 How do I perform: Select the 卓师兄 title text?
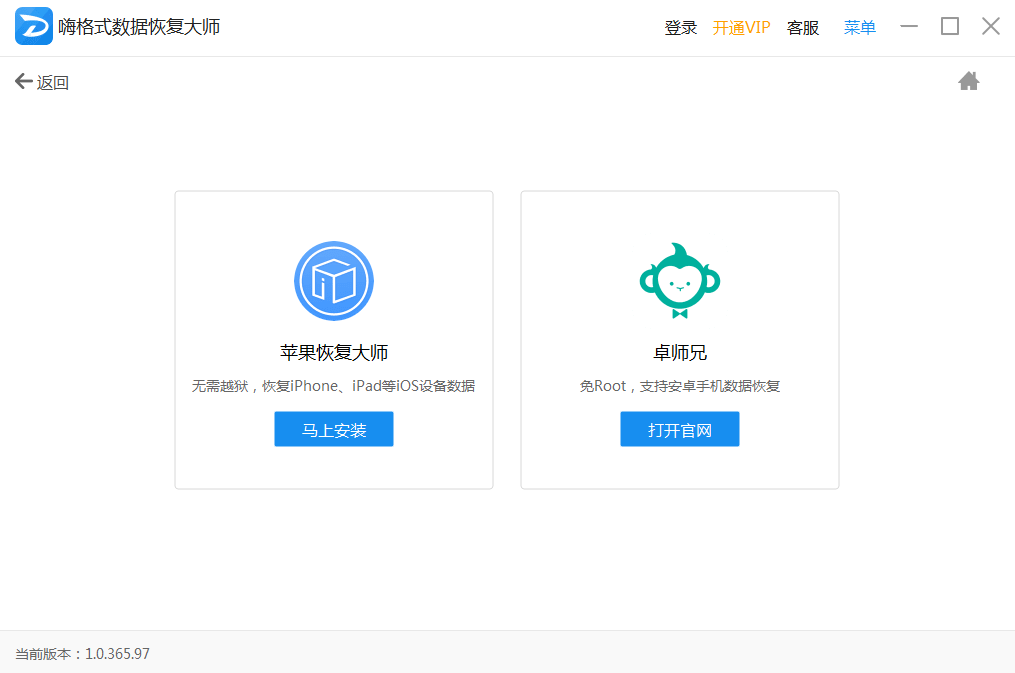coord(680,353)
